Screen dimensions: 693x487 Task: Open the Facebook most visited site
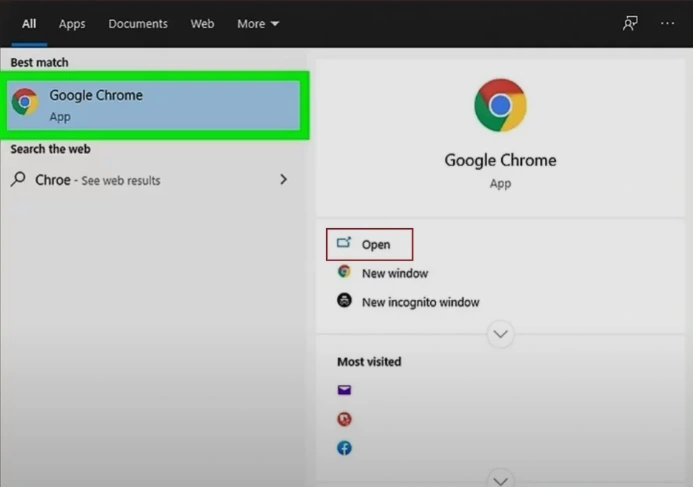click(x=344, y=448)
